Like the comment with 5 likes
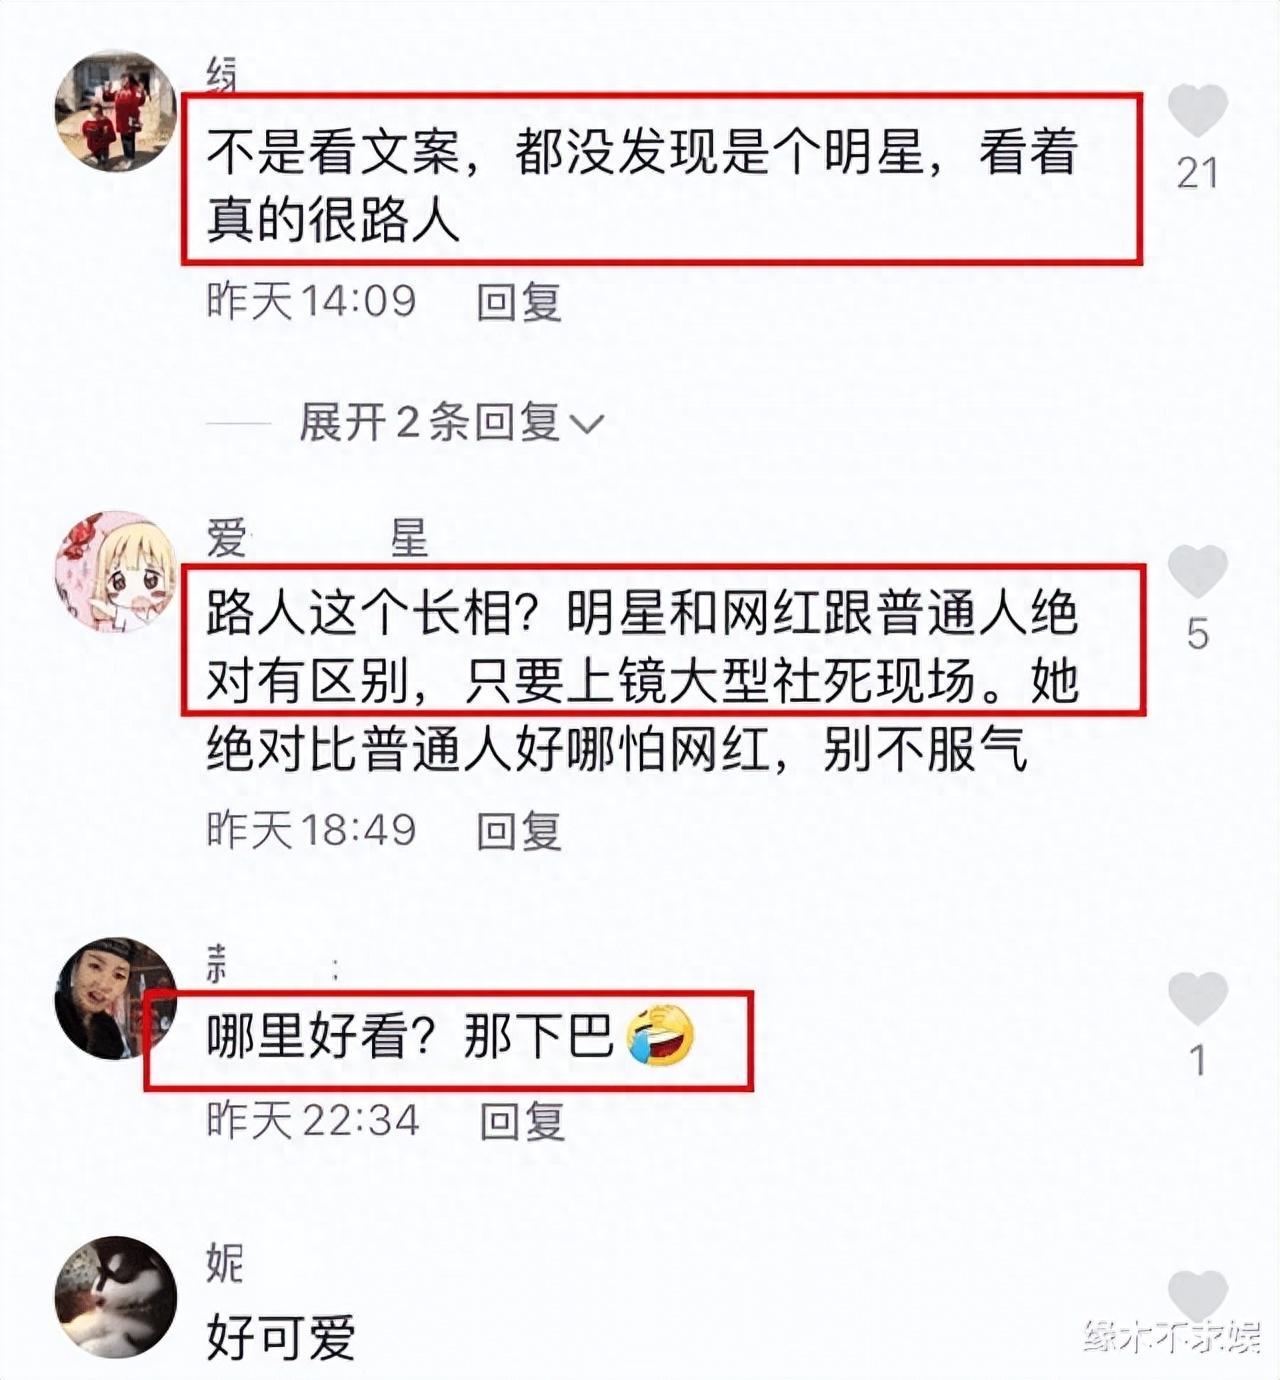Viewport: 1280px width, 1380px height. 1197,571
